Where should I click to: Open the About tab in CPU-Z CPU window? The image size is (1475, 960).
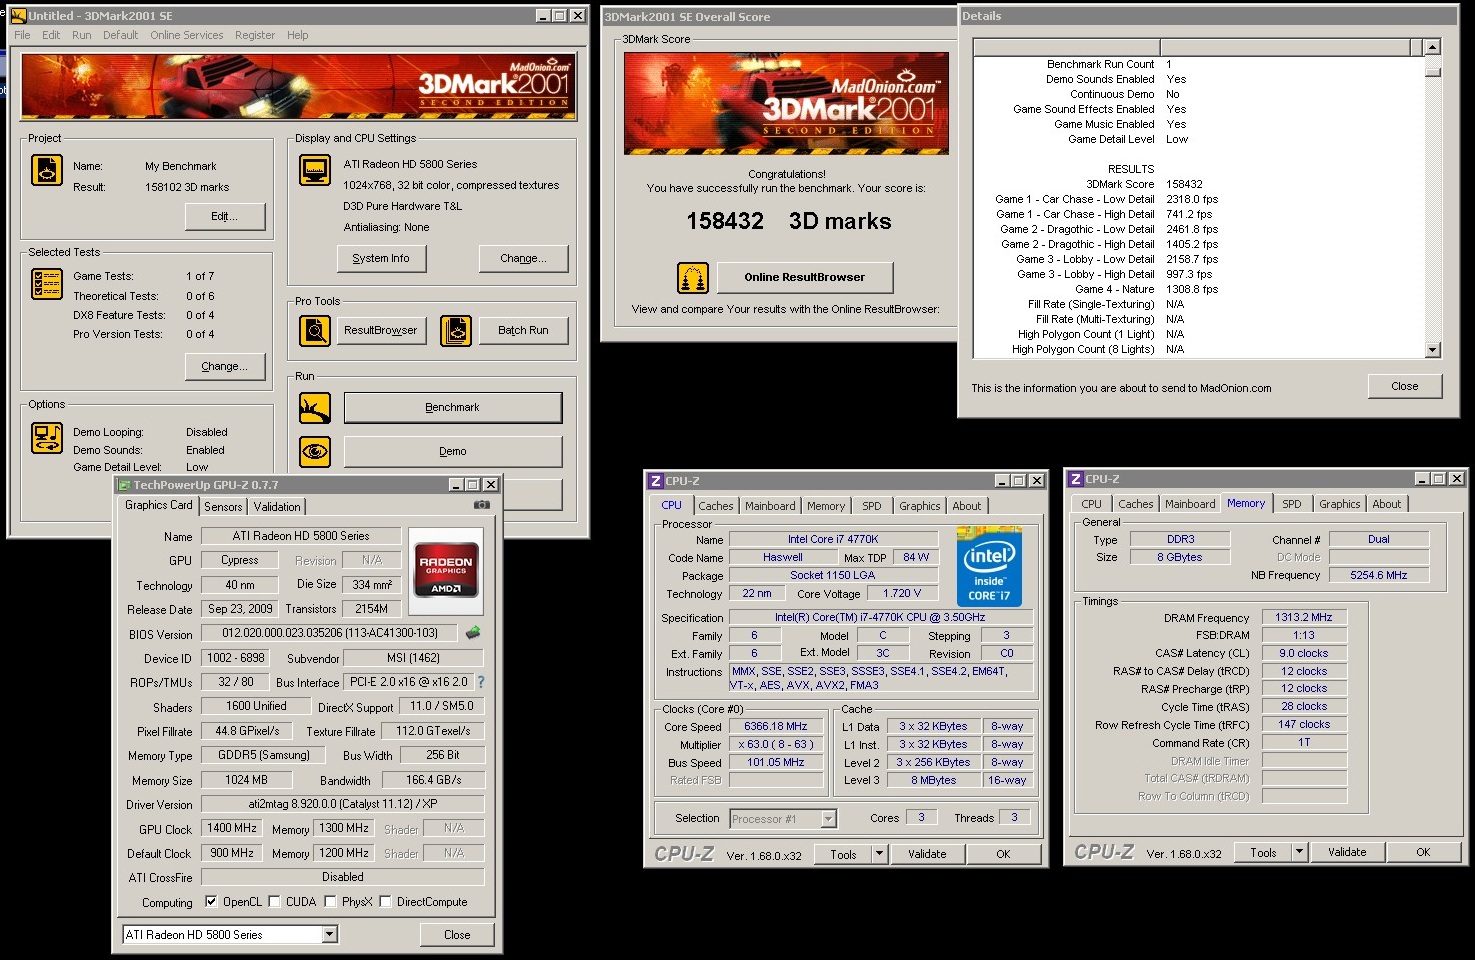tap(966, 506)
